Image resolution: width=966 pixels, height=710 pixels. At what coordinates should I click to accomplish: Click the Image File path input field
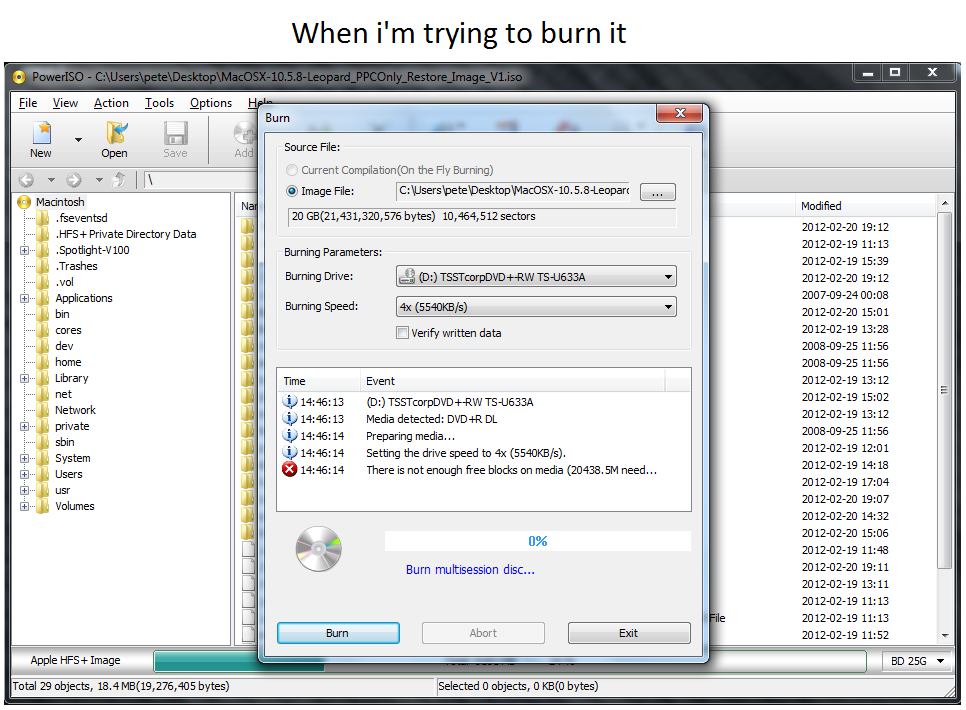(513, 191)
